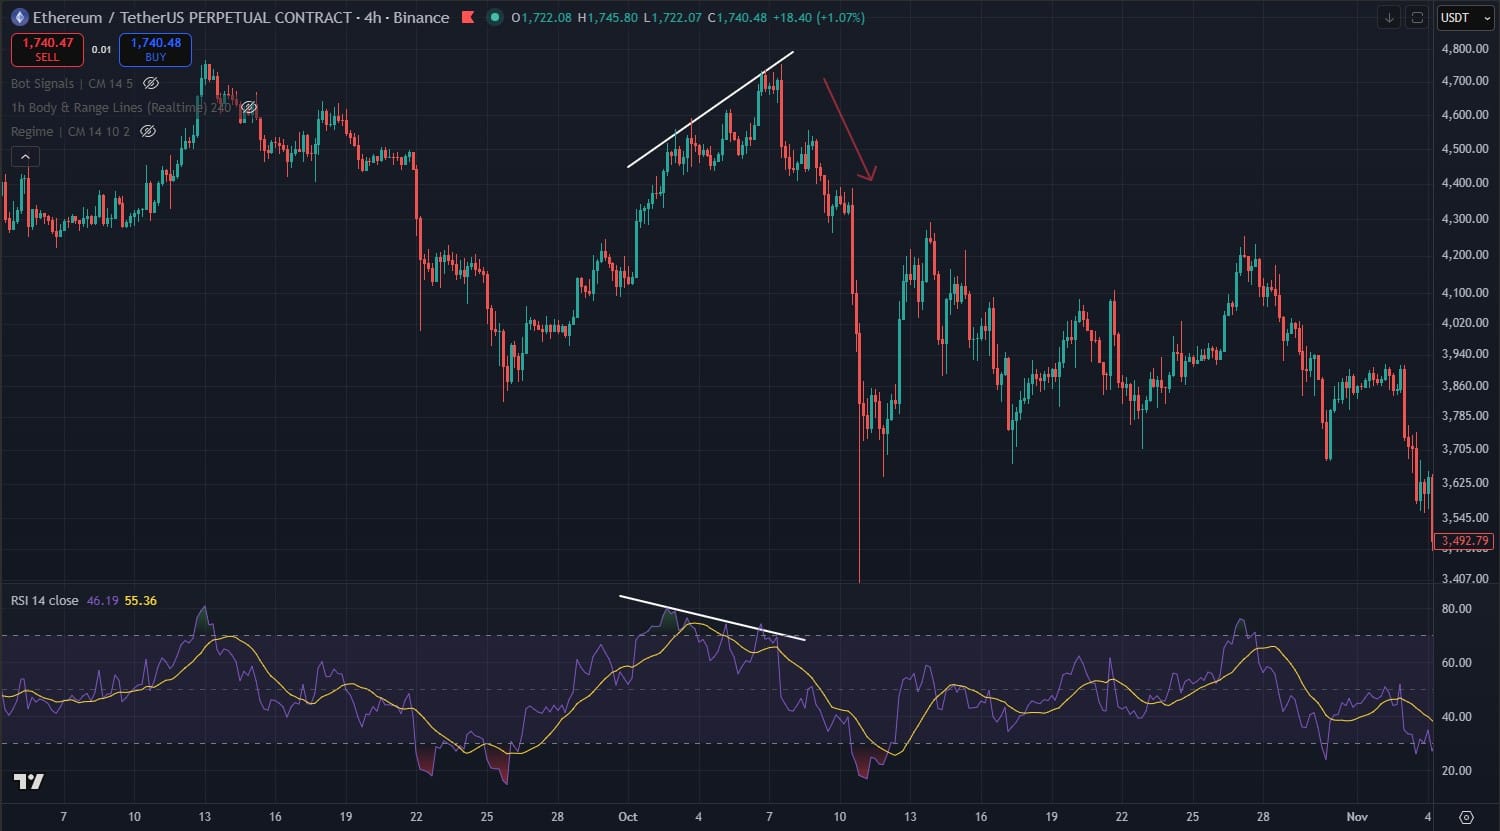
Task: Select the 1h Body & Range Lines legend
Action: coord(121,107)
